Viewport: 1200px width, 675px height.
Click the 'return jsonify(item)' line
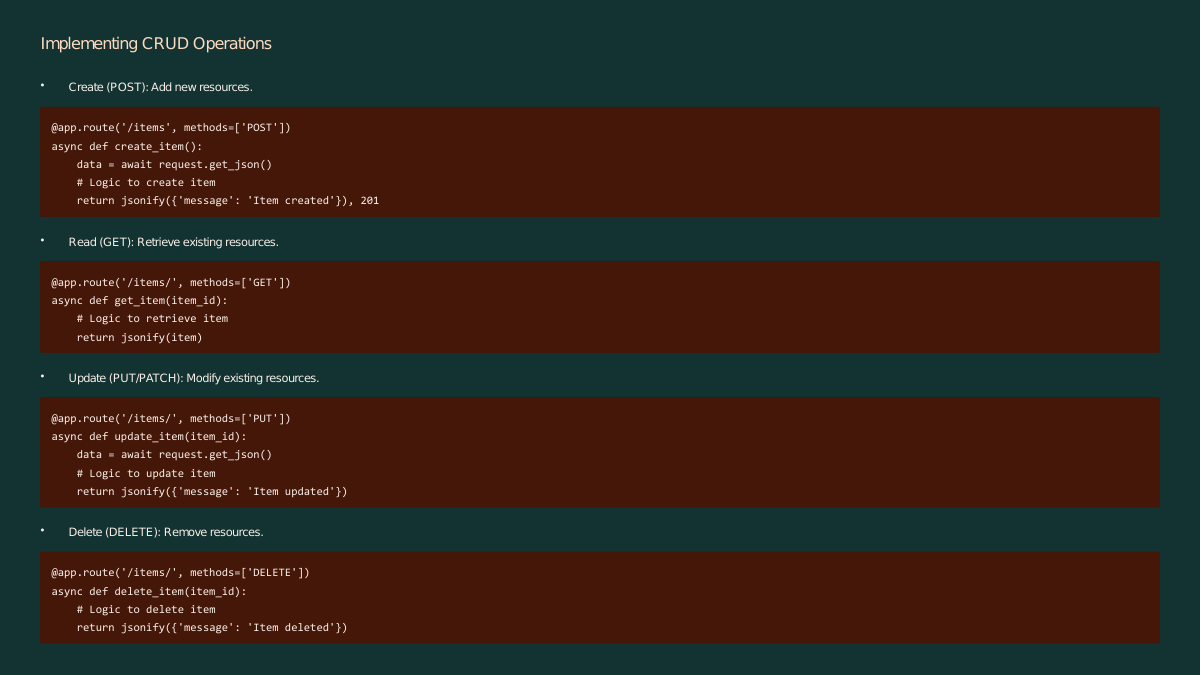[x=139, y=337]
